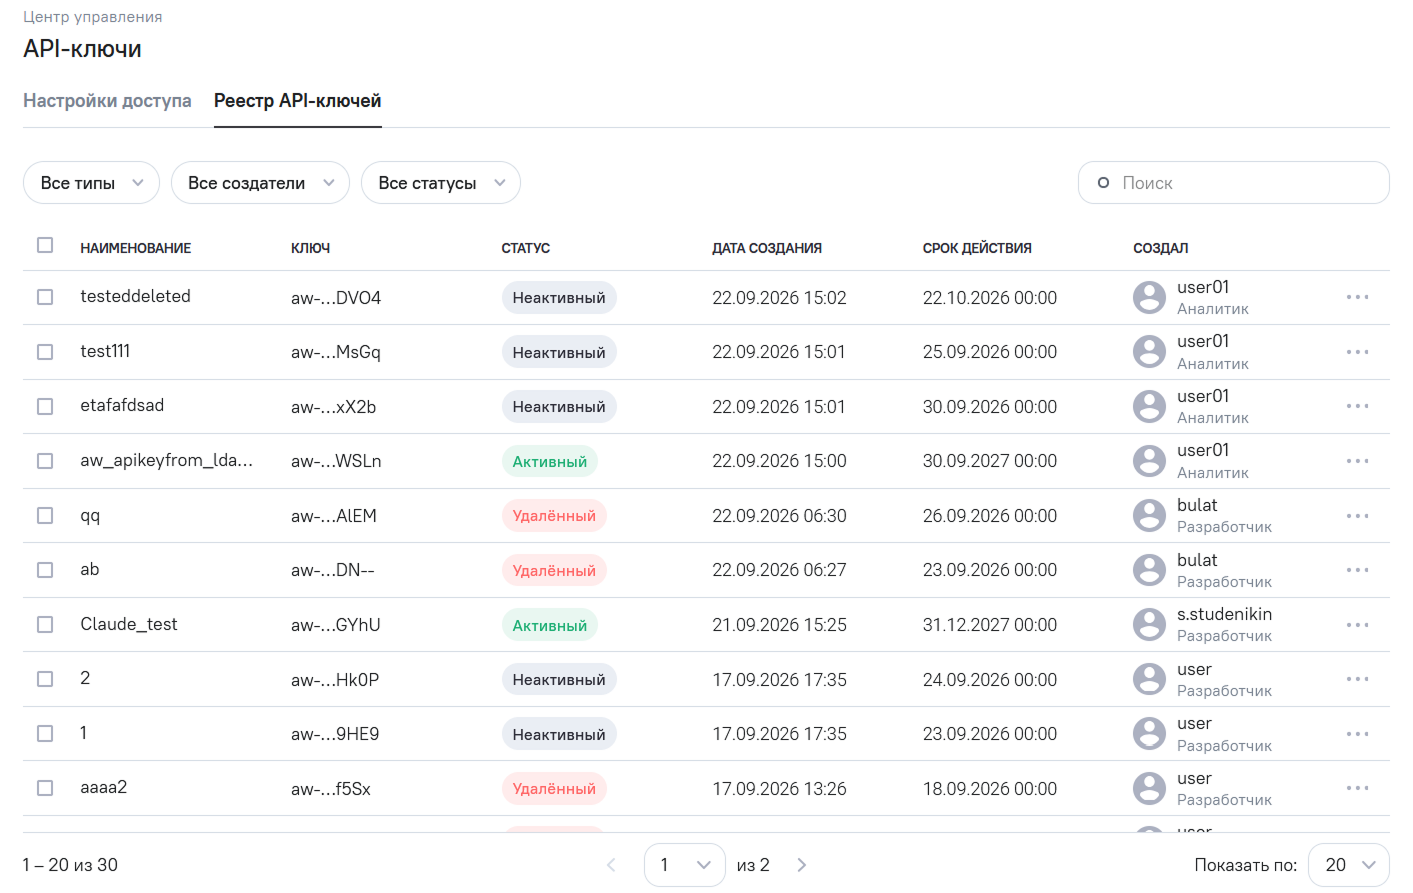
Task: Click the 'СТАТУС' column header
Action: point(526,248)
